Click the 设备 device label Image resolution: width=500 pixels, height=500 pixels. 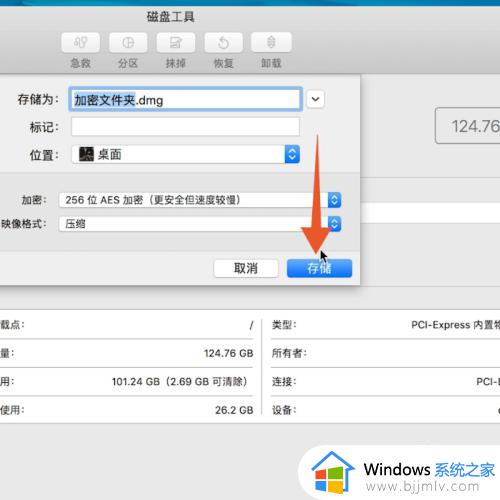point(284,410)
